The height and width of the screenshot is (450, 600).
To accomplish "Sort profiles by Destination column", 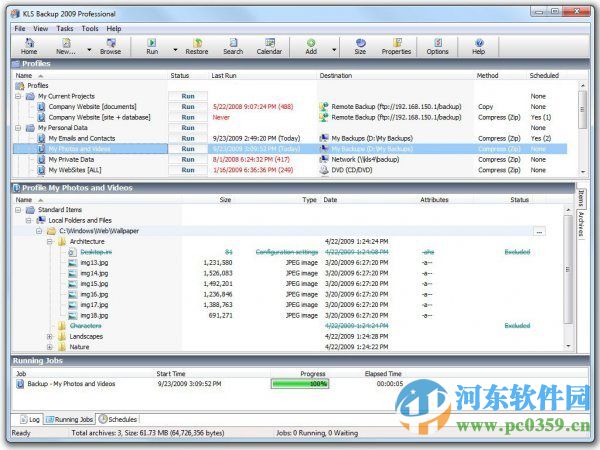I will pos(336,76).
